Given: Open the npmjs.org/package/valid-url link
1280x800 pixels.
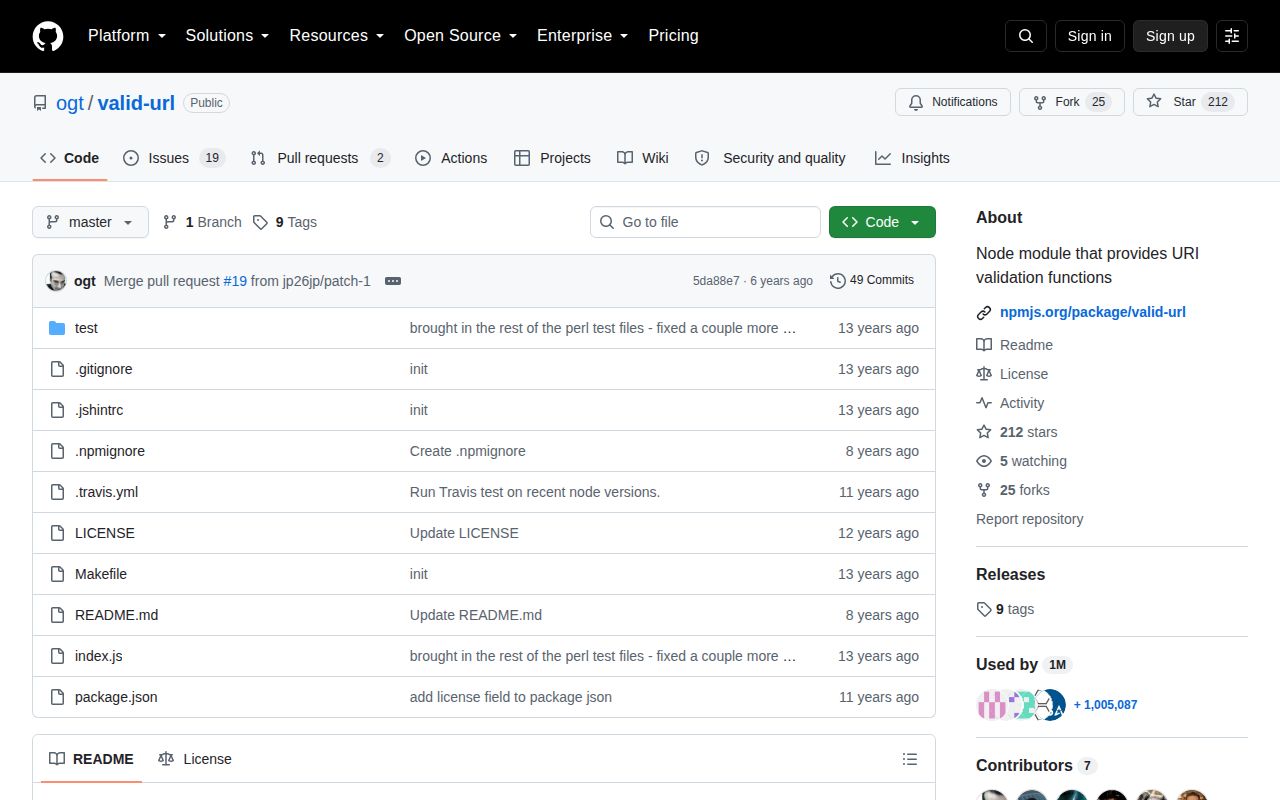Looking at the screenshot, I should 1093,312.
